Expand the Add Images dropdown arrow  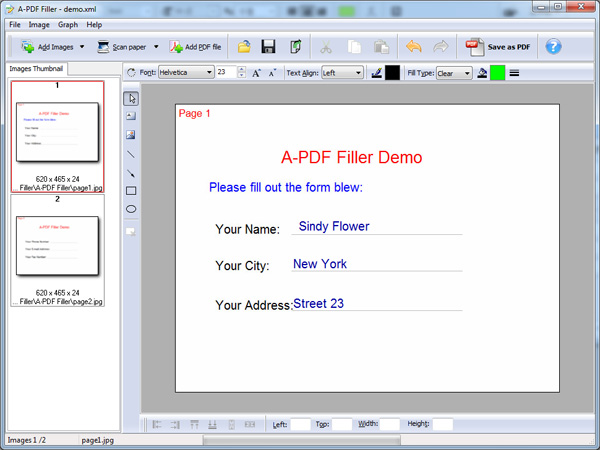tap(82, 47)
